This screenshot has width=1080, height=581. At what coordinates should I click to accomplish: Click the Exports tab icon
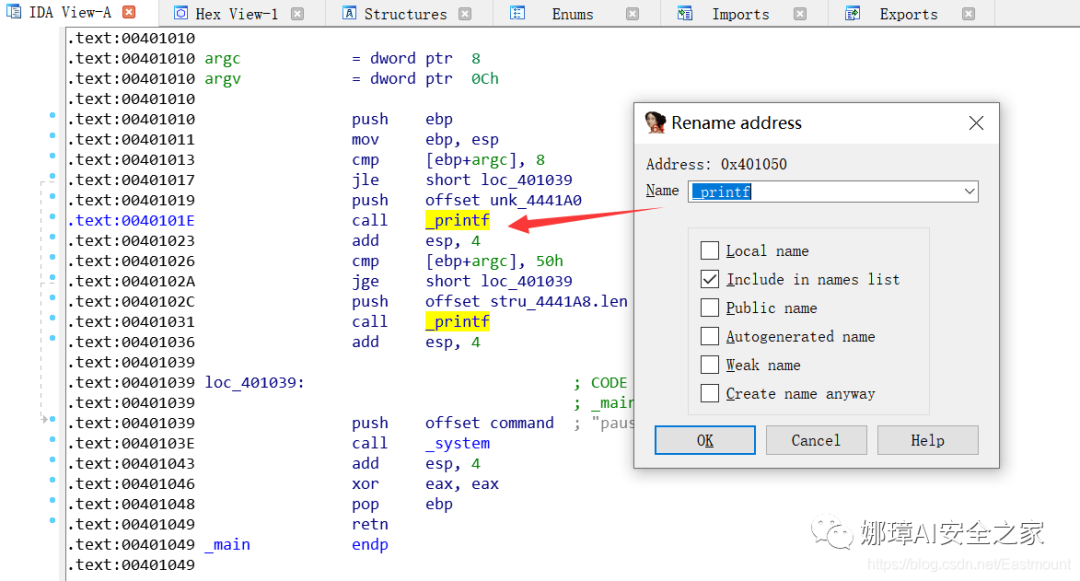(x=853, y=13)
